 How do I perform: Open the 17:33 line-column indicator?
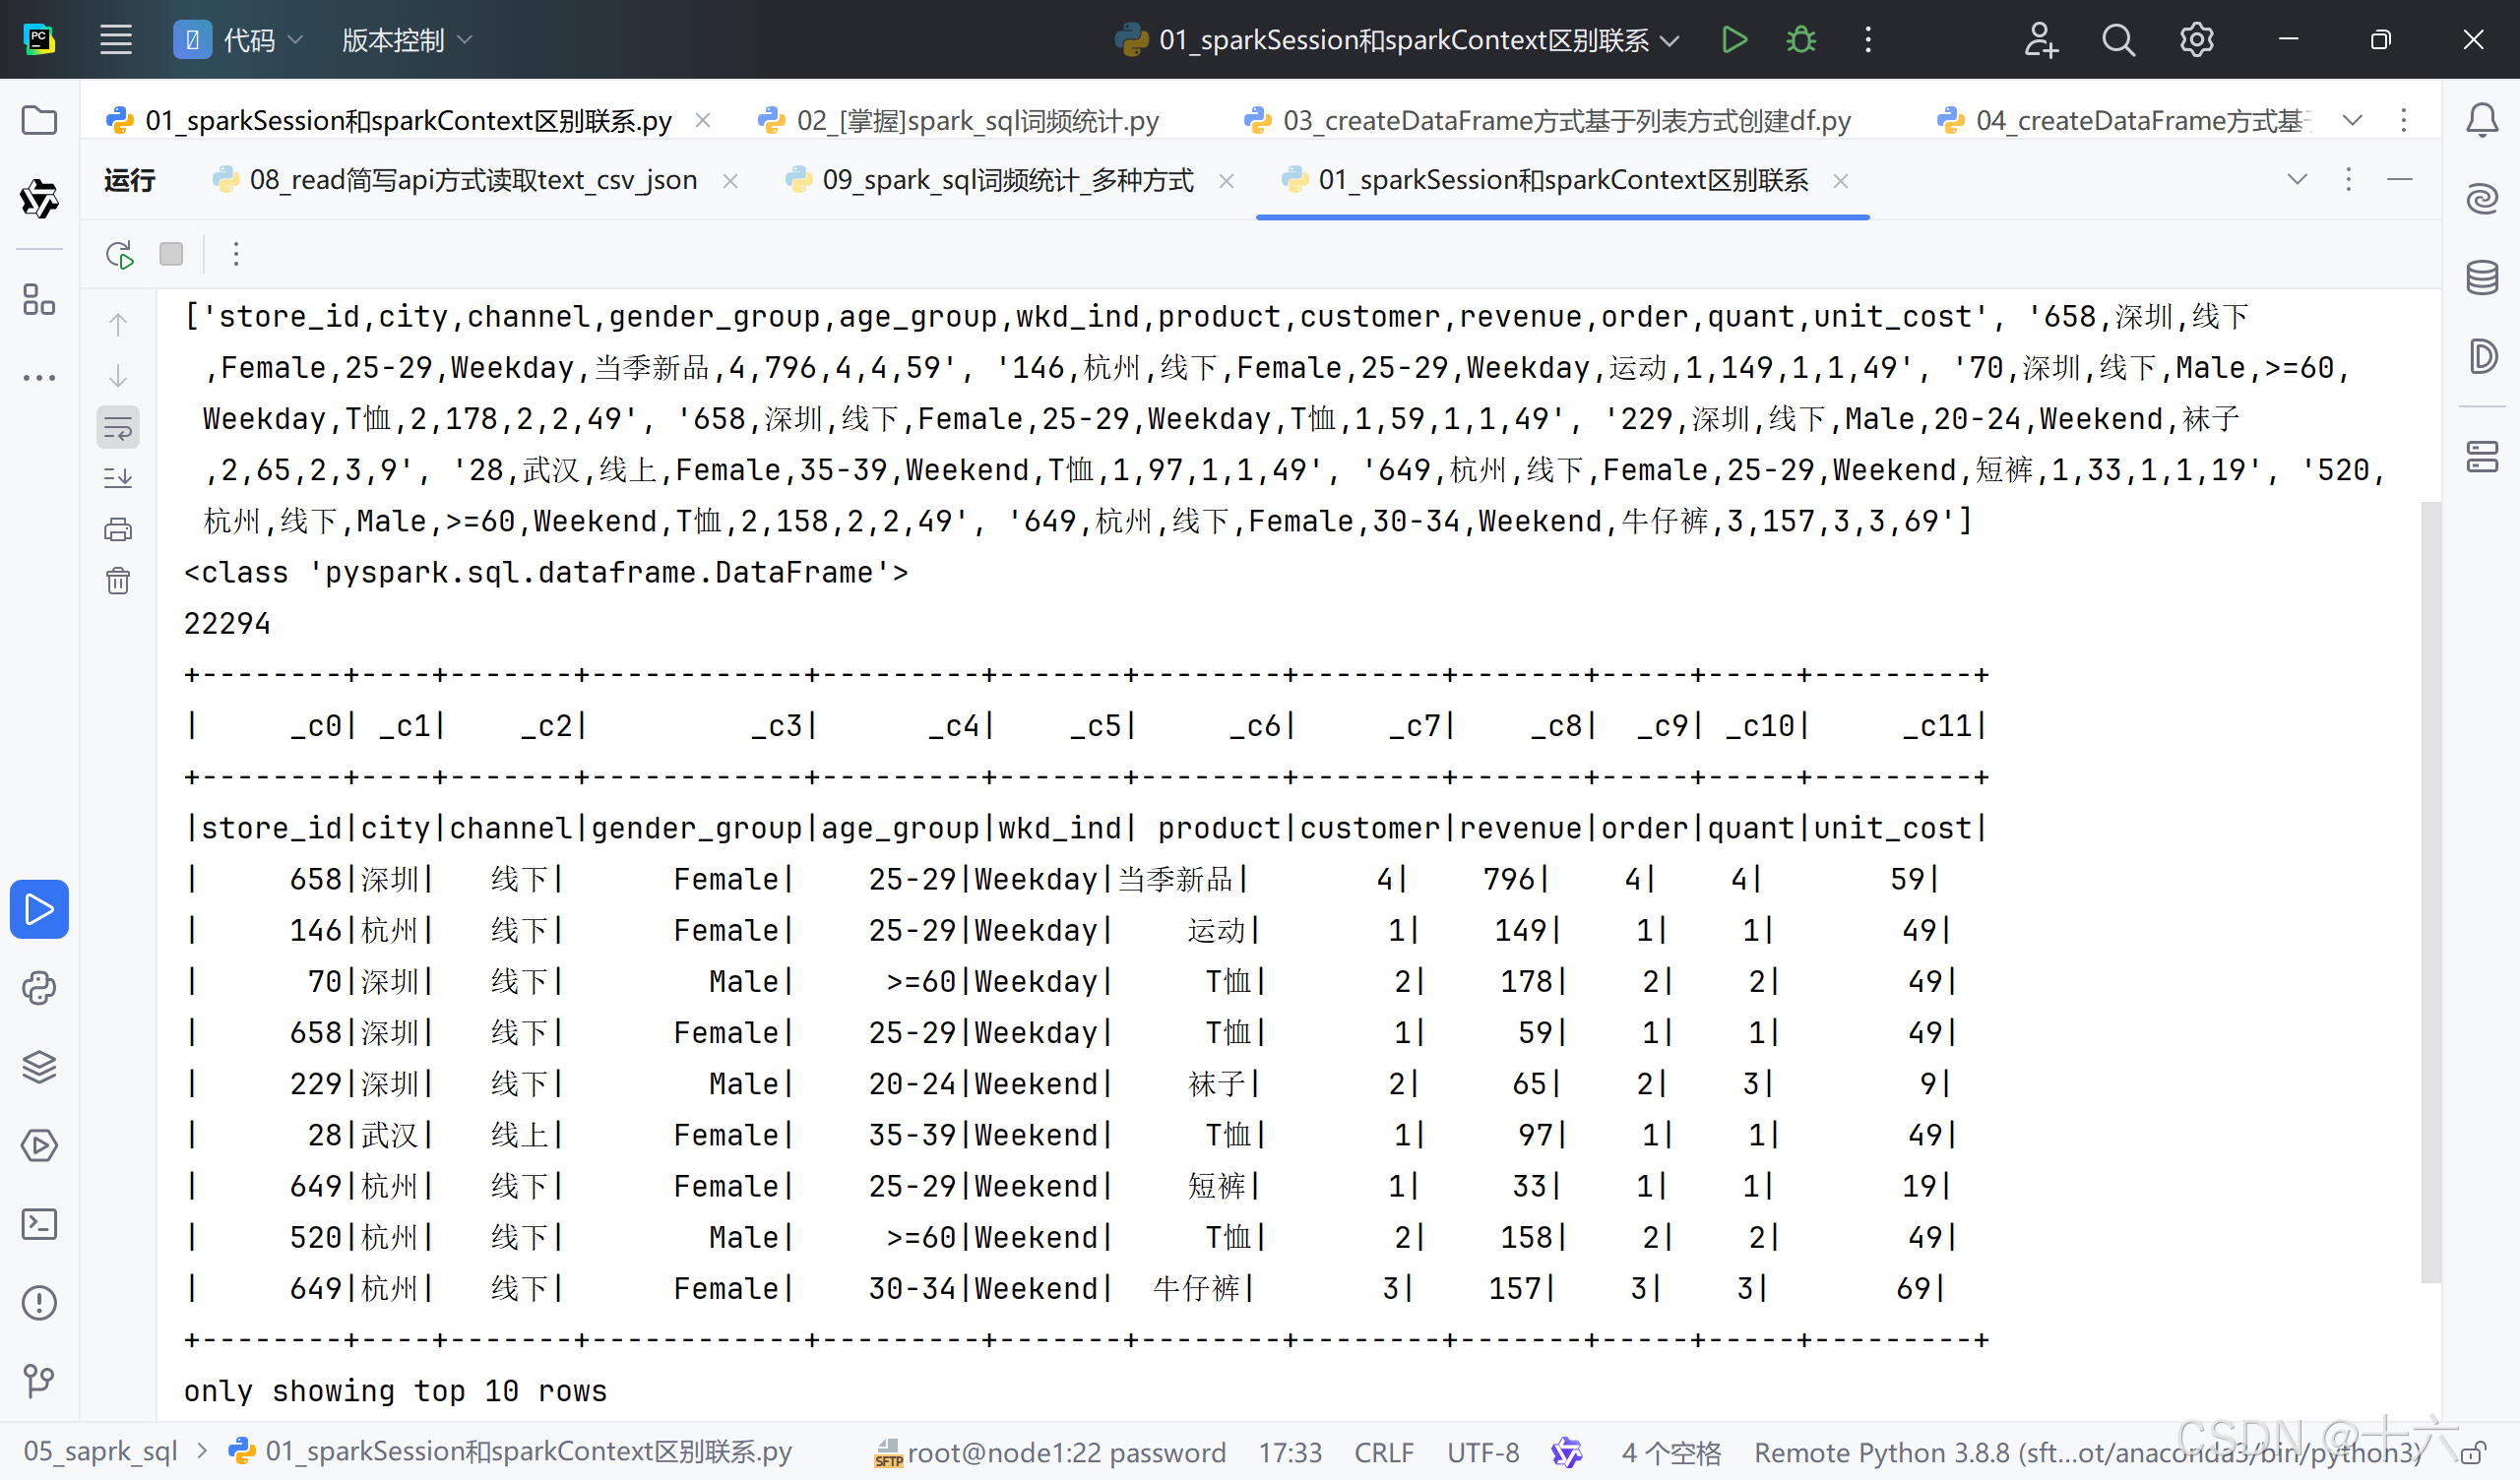tap(1290, 1452)
